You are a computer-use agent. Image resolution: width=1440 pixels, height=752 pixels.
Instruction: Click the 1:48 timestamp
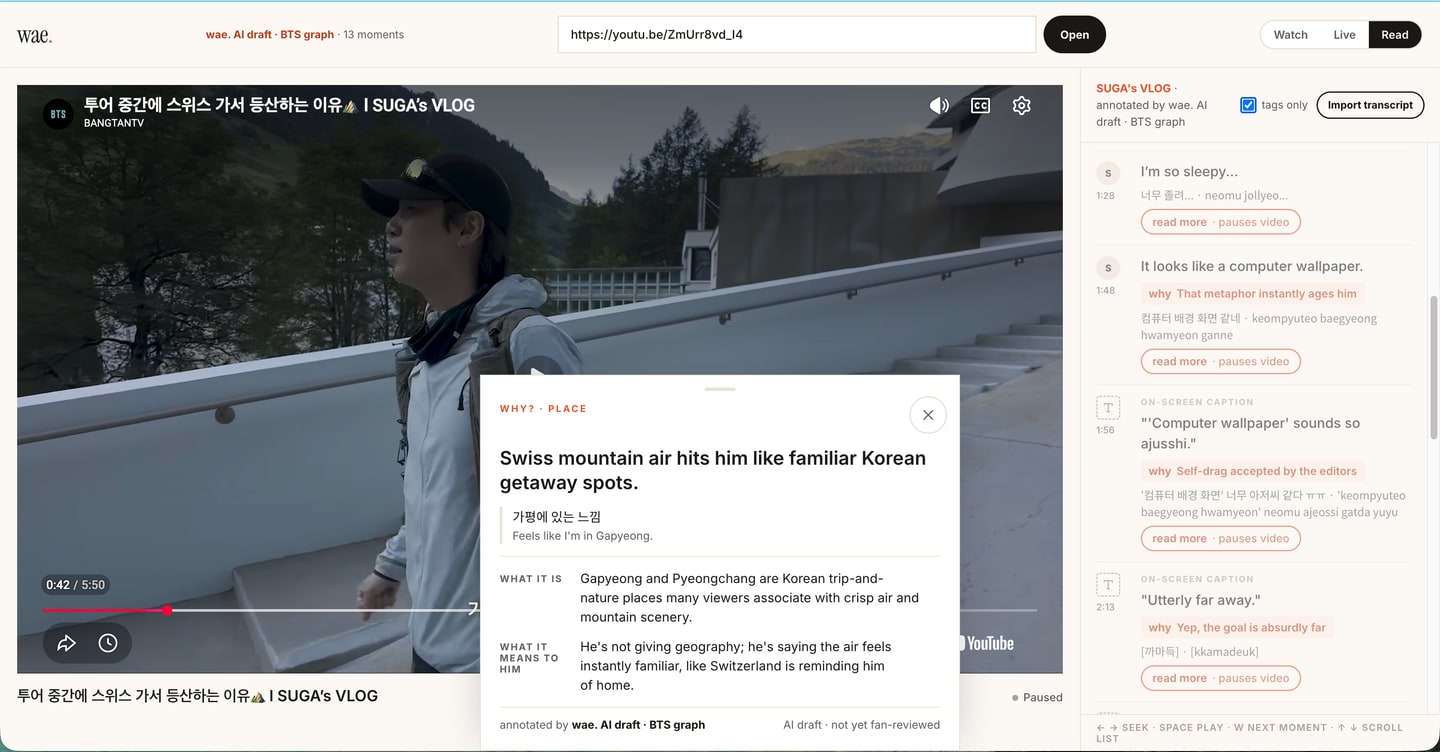[1105, 291]
